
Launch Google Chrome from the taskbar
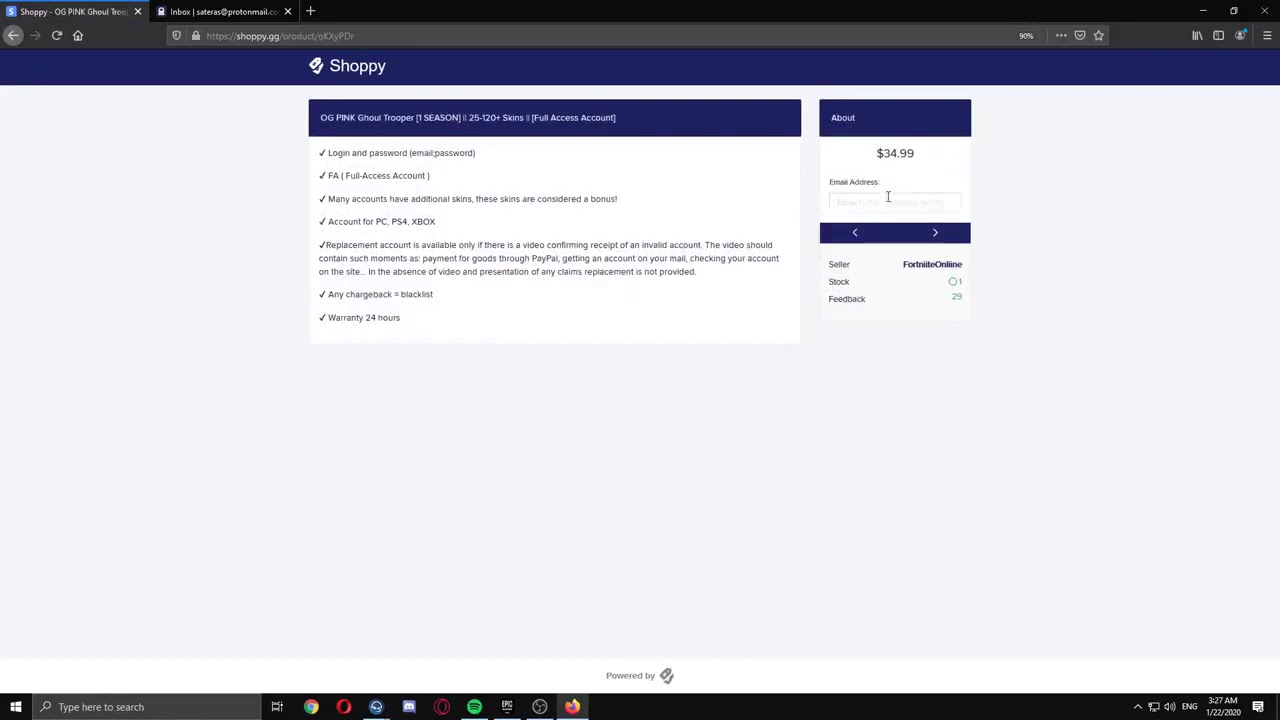pos(311,707)
